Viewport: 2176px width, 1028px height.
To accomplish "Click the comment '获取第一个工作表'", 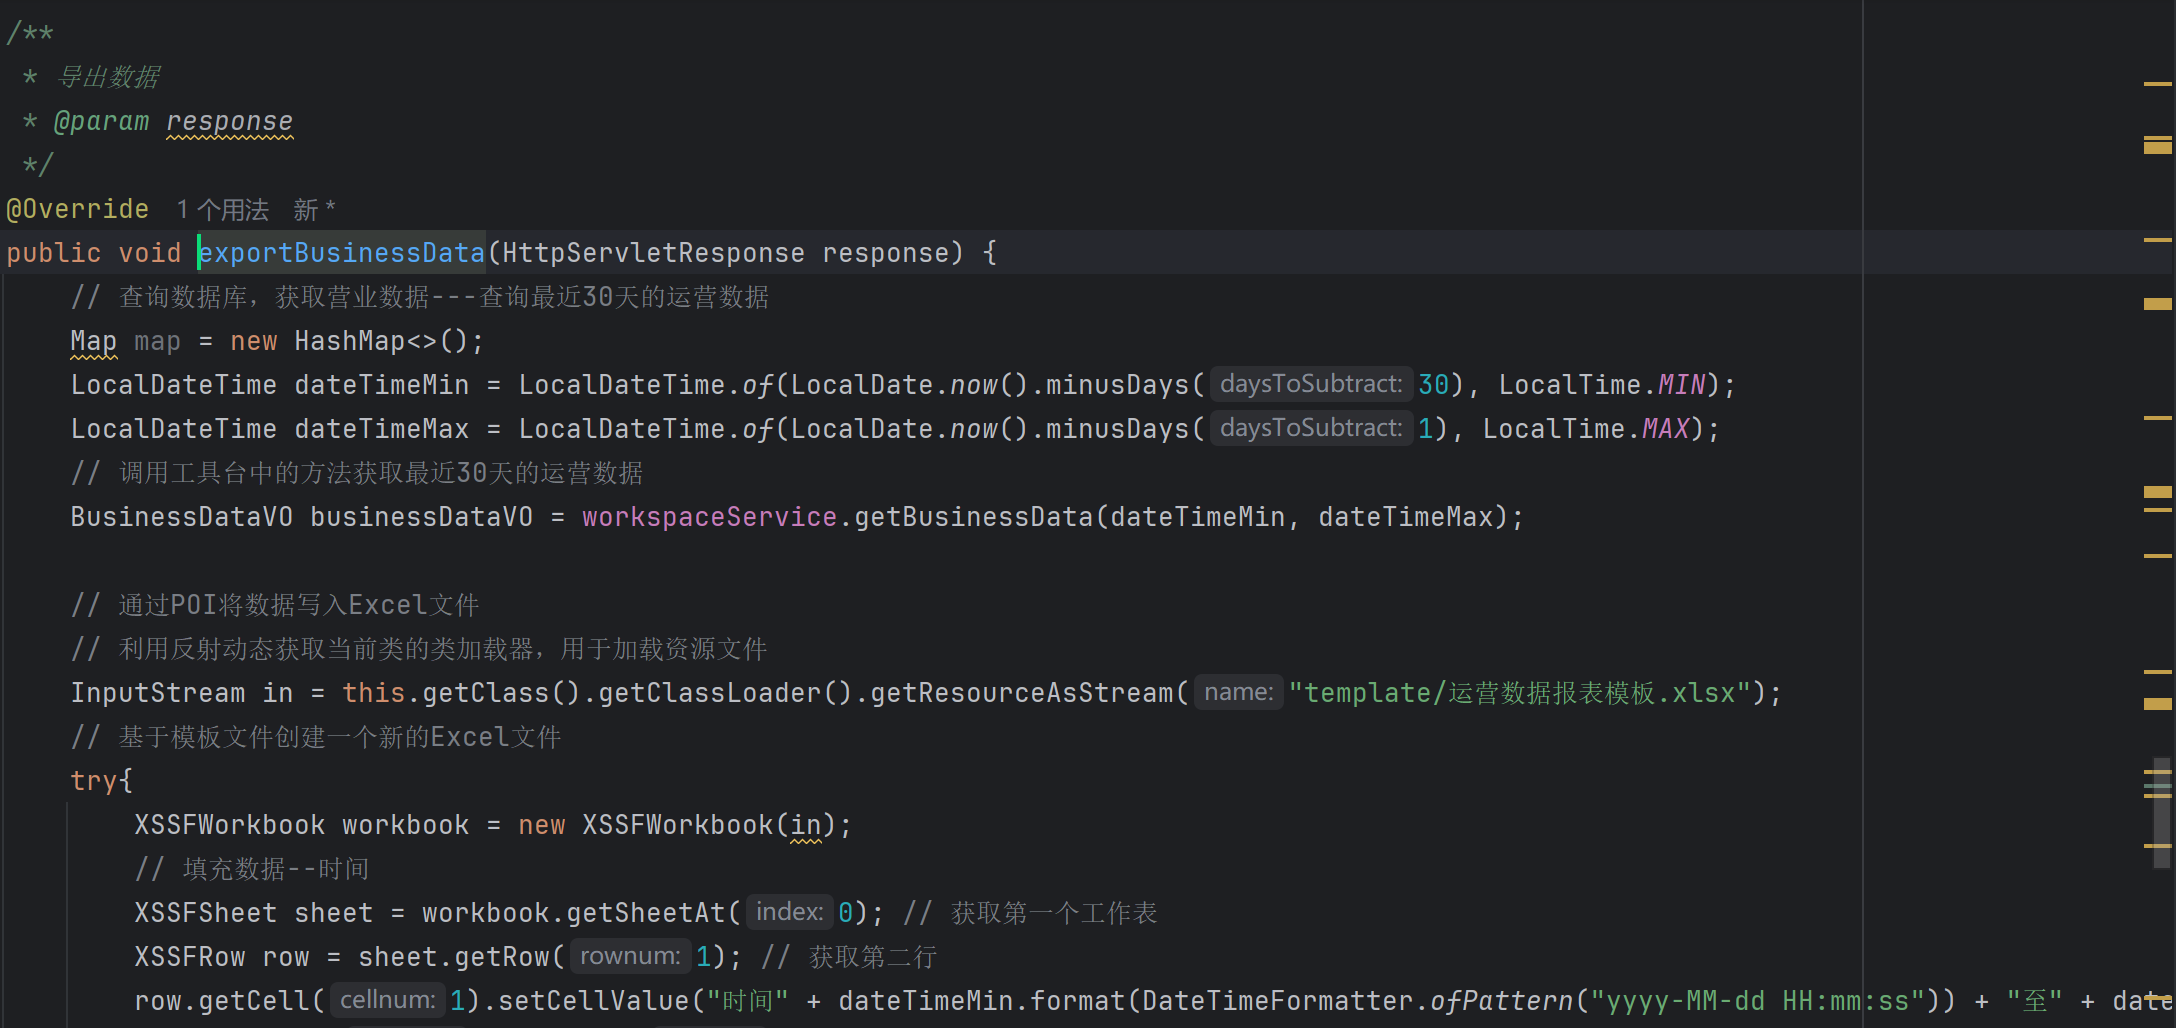I will click(1030, 913).
